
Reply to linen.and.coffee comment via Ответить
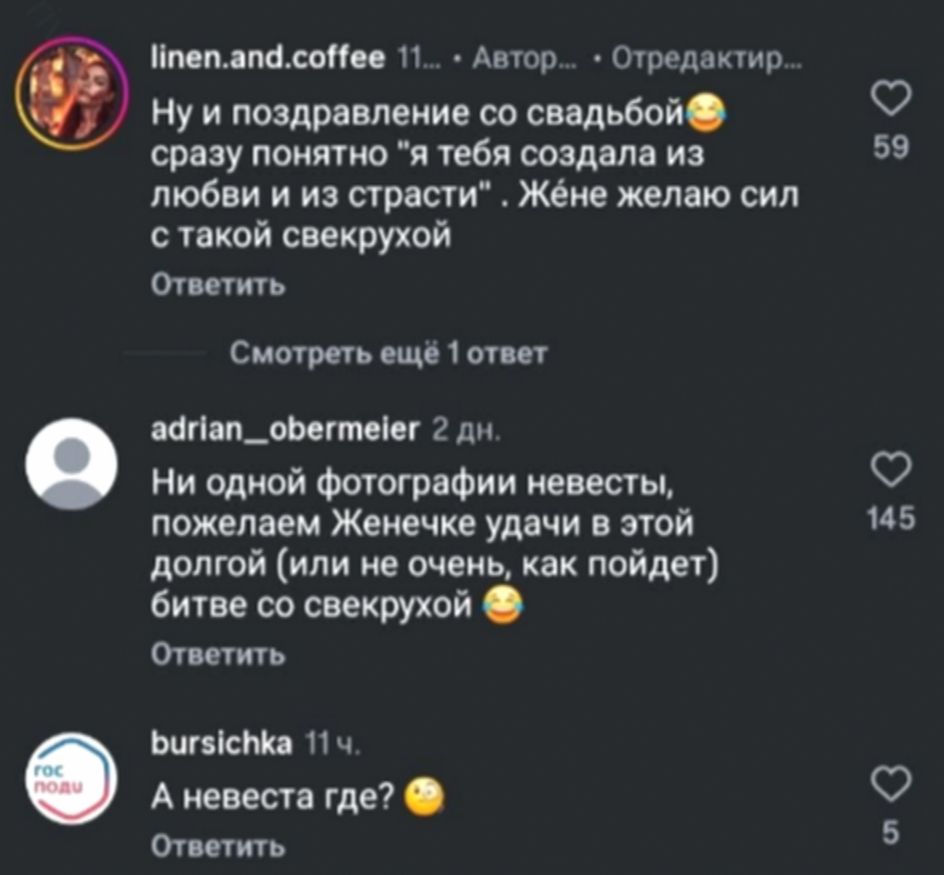(218, 284)
